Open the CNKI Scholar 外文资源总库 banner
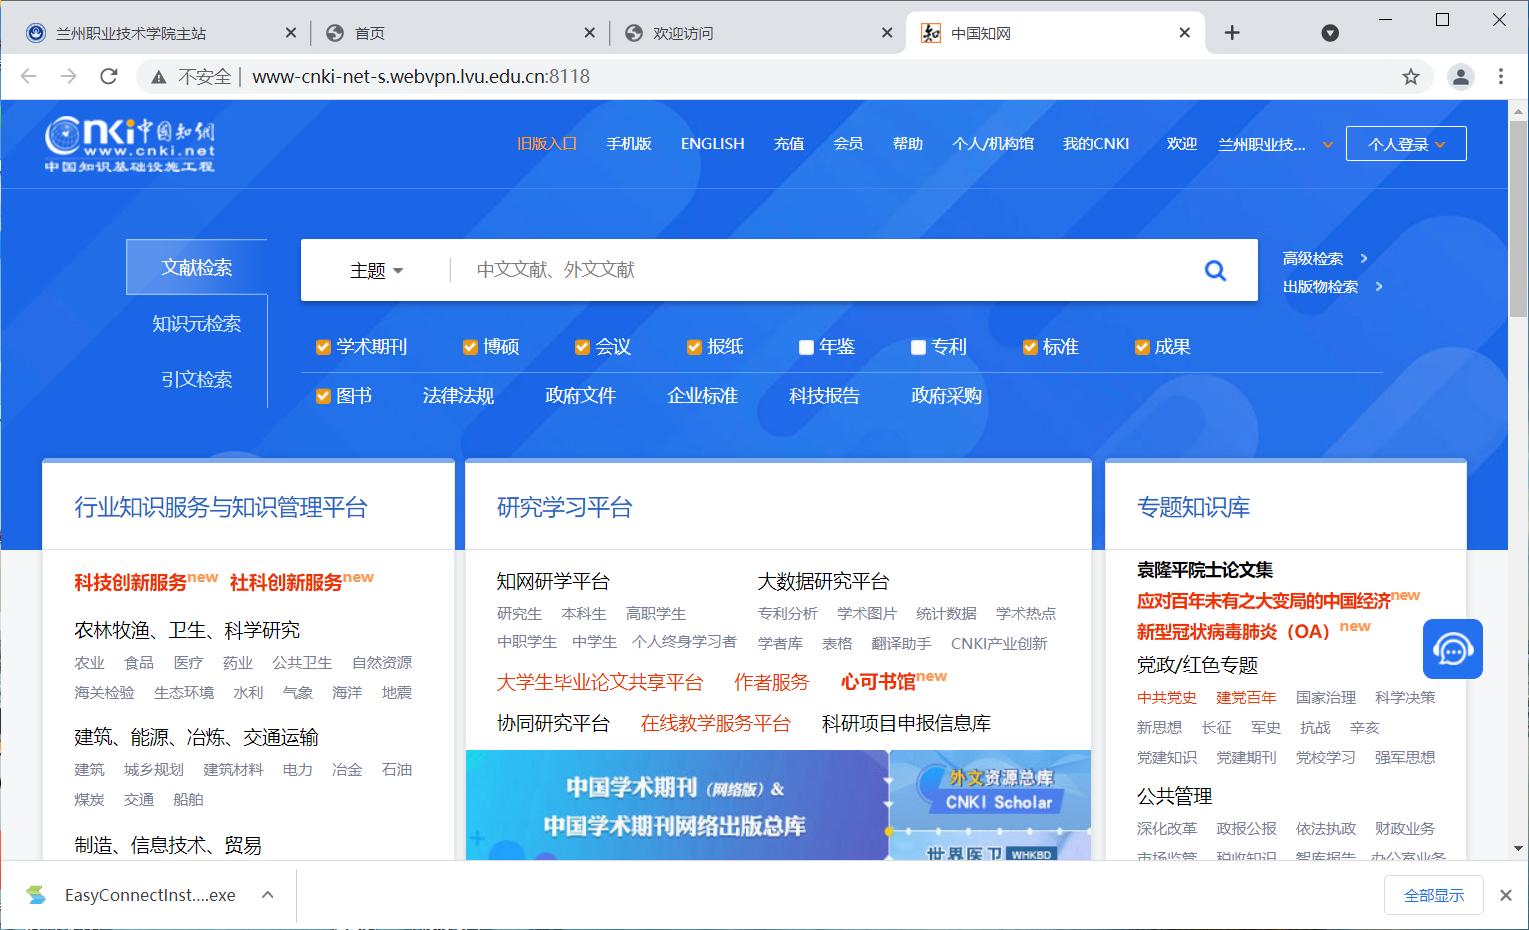Screen dimensions: 1529x930 tap(990, 790)
